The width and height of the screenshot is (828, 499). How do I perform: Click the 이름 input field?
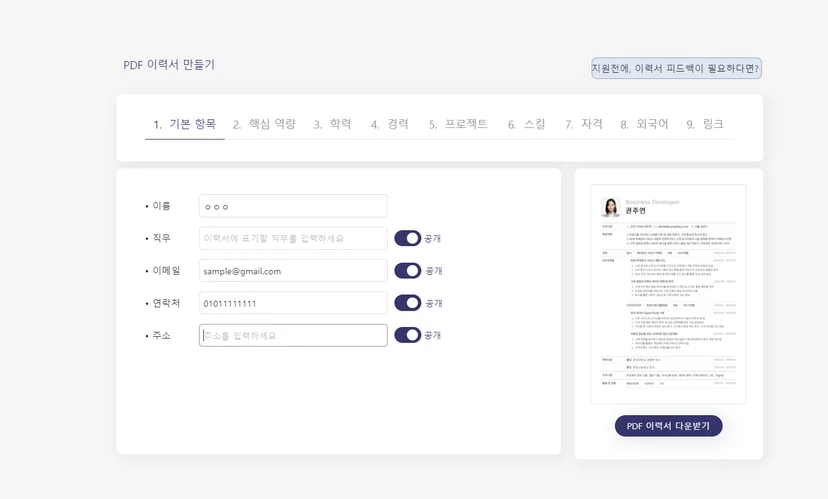(x=293, y=206)
